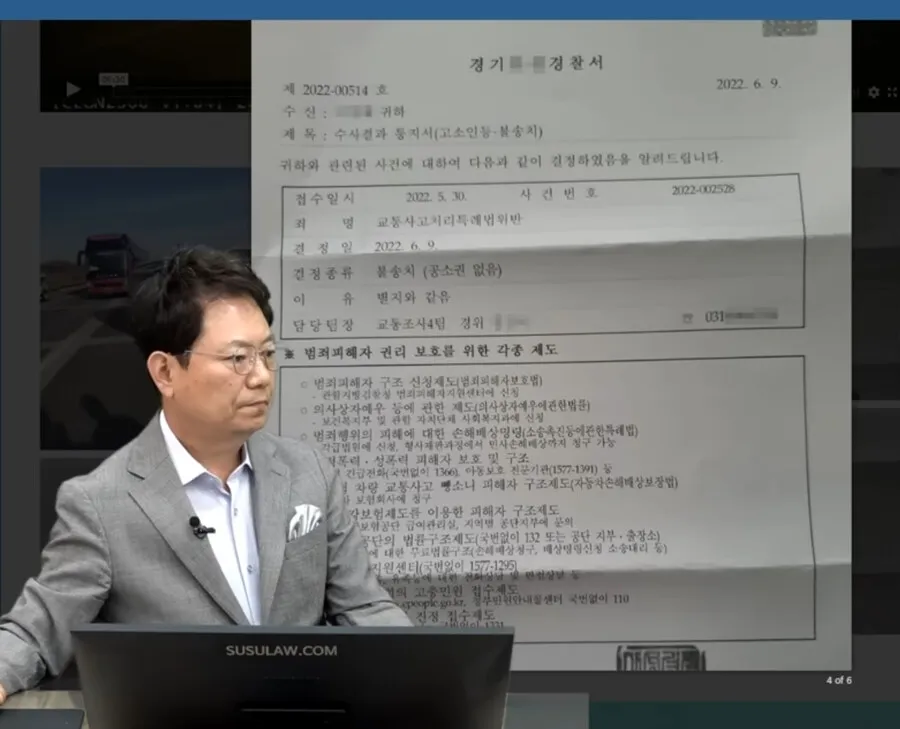Click the blue bar at the page top
Viewport: 900px width, 729px height.
click(x=450, y=9)
